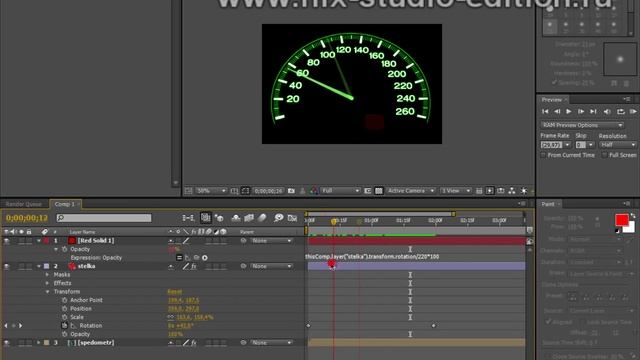The height and width of the screenshot is (360, 640).
Task: Expand the Effects group
Action: click(48, 283)
